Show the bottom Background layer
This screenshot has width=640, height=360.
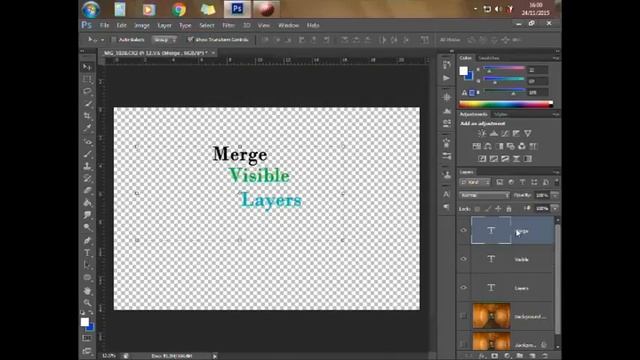pyautogui.click(x=463, y=344)
